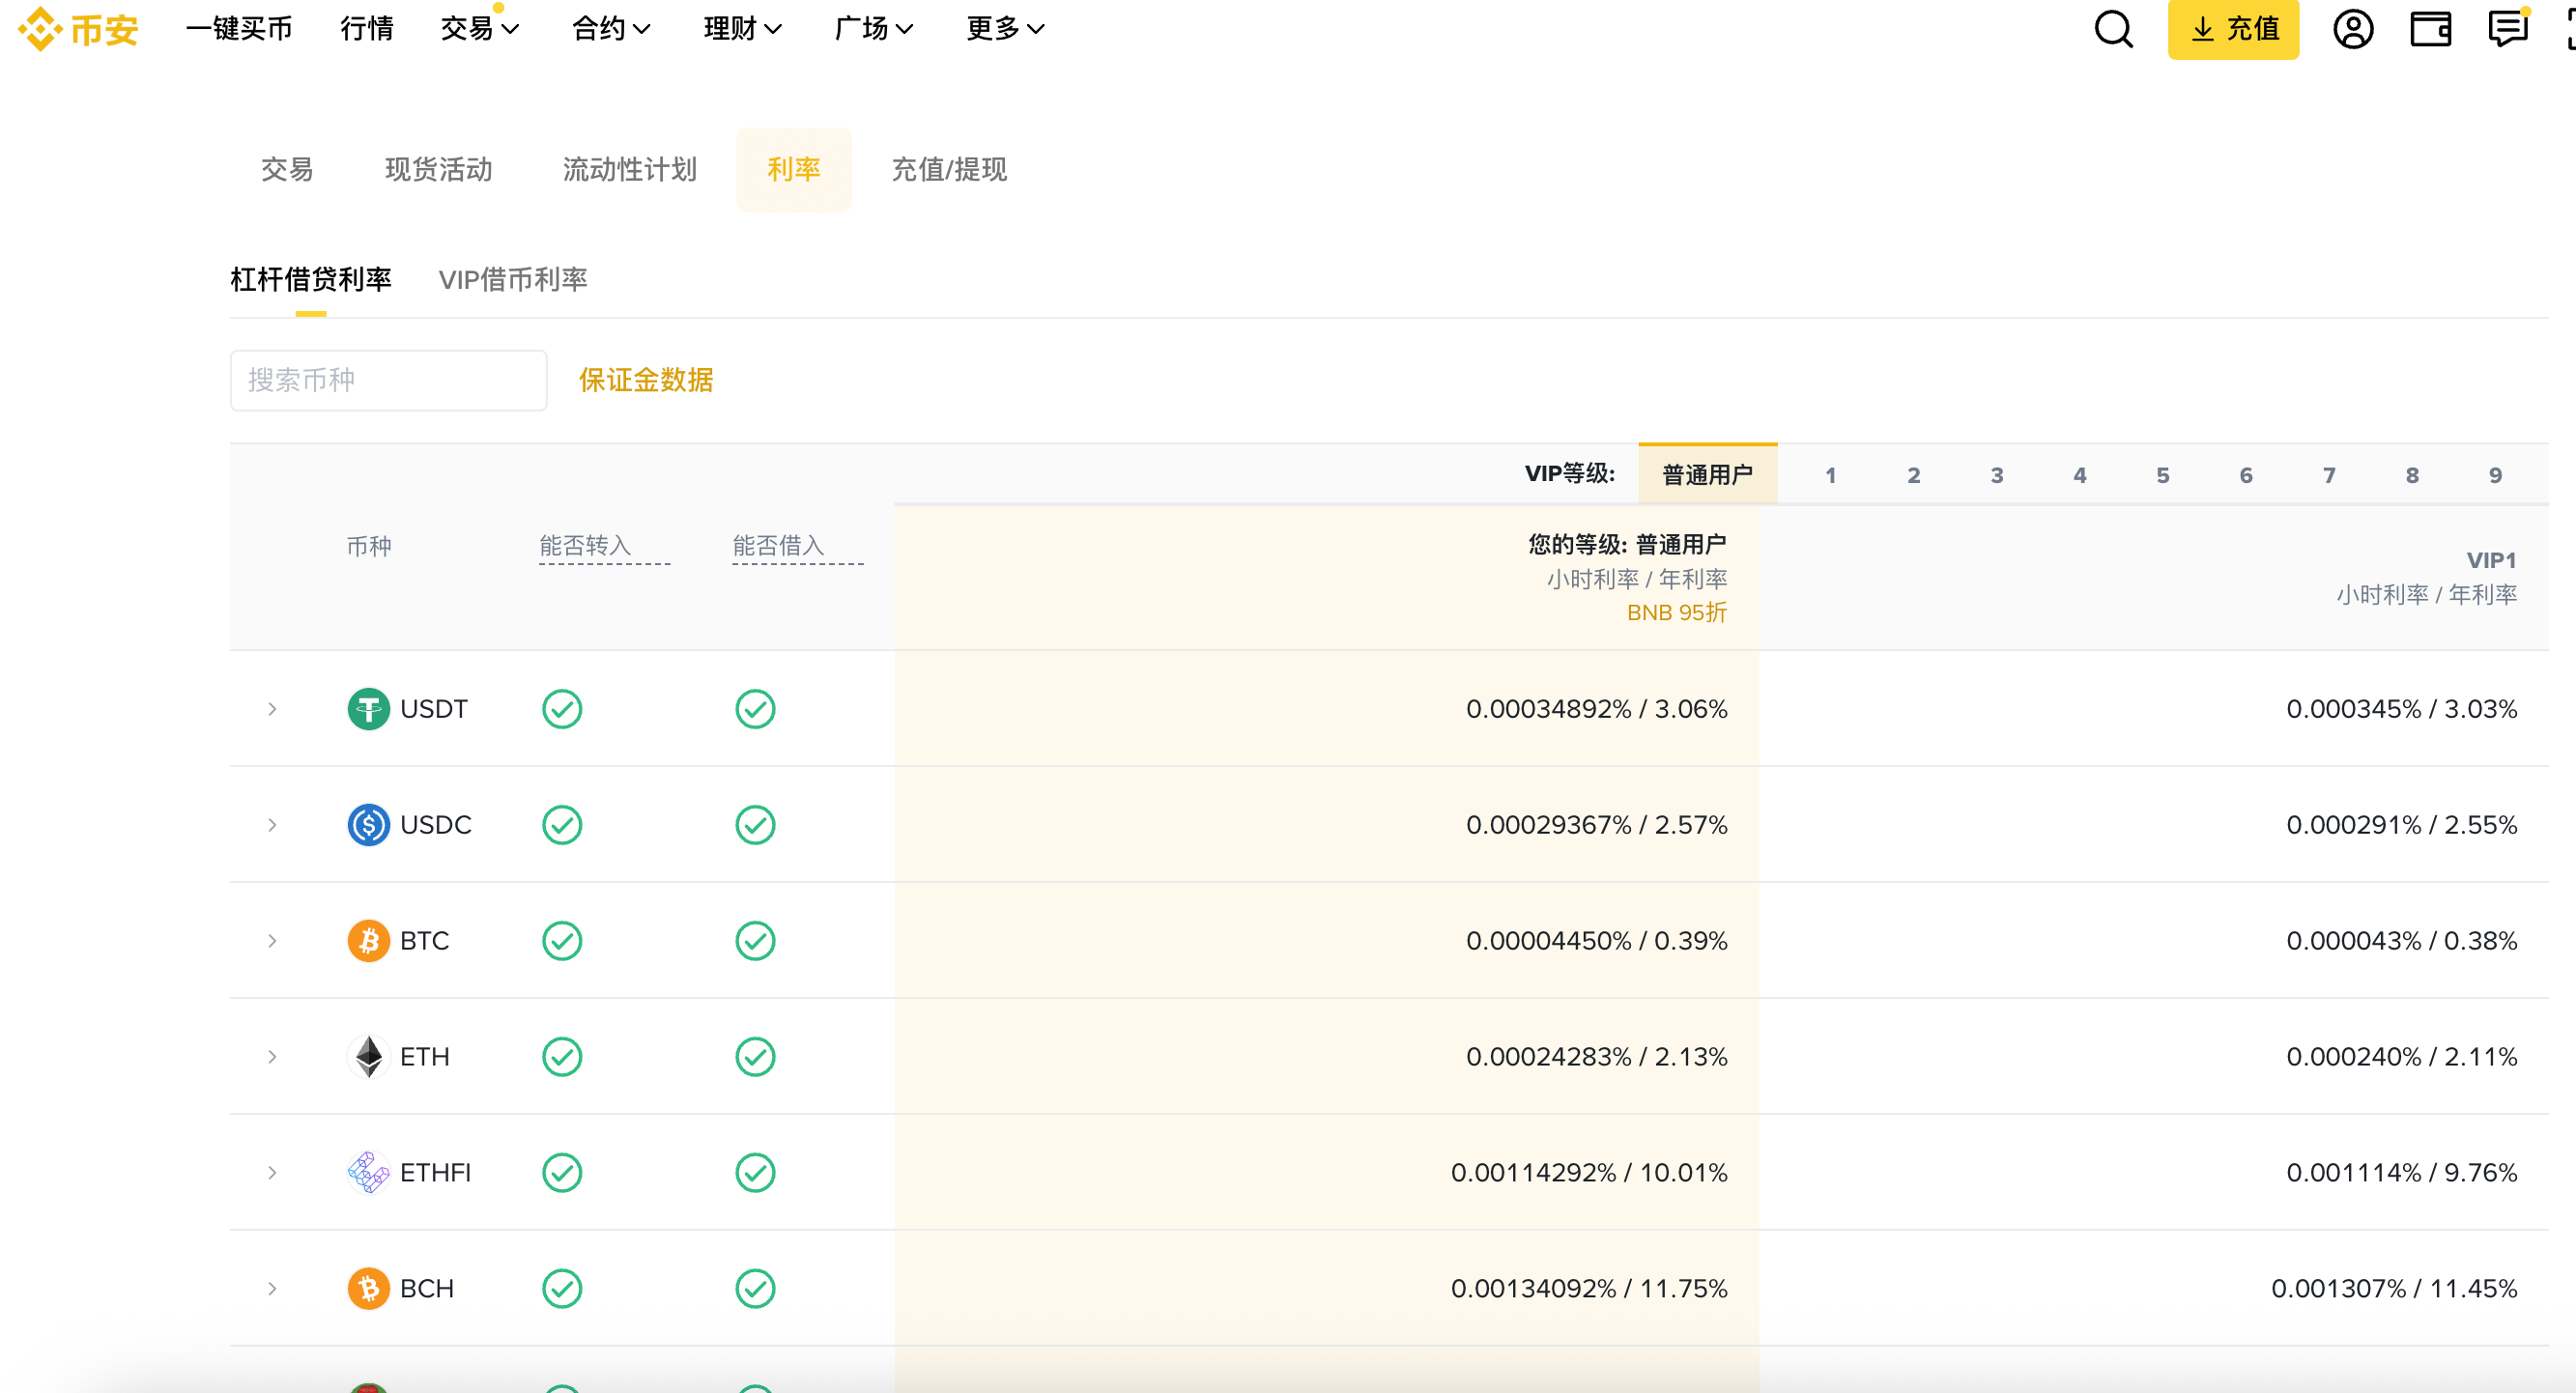Open the wallet icon in the top bar
This screenshot has height=1393, width=2576.
(2432, 29)
